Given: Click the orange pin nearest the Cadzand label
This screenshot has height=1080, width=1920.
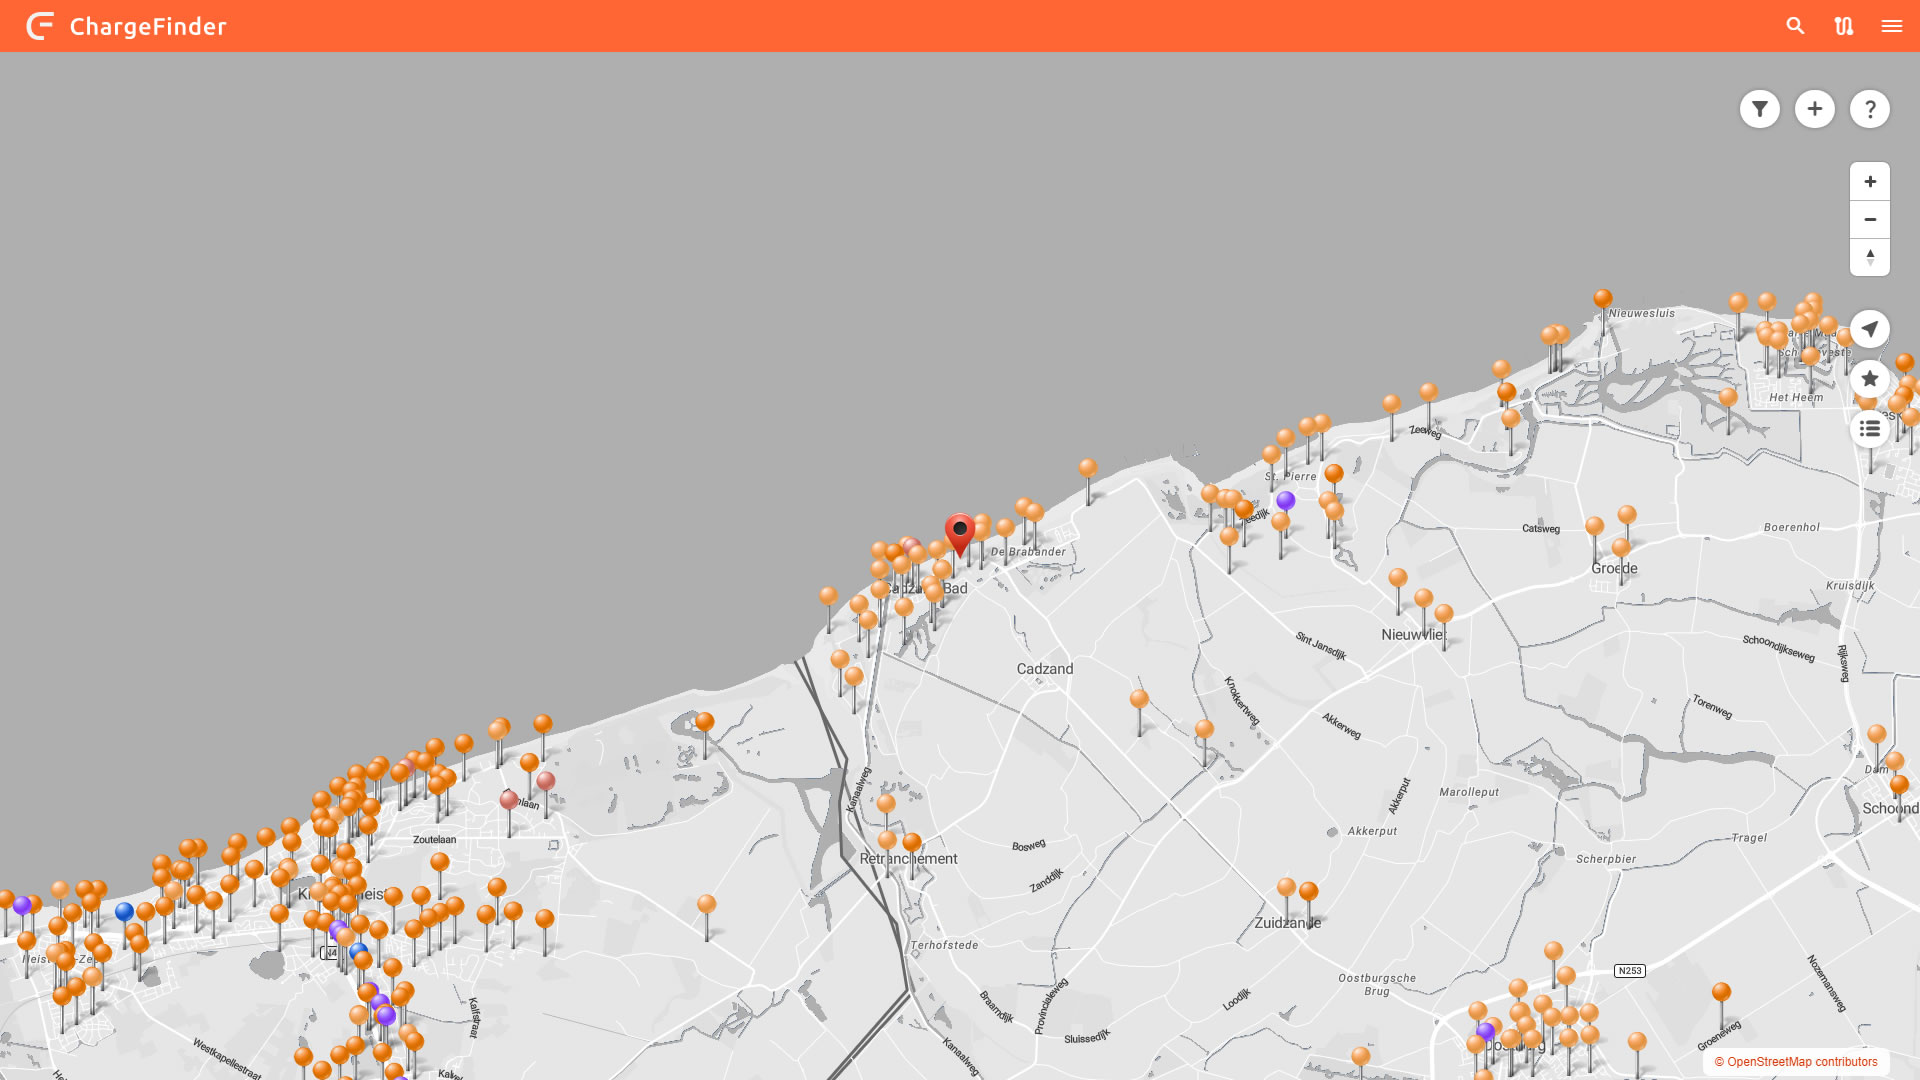Looking at the screenshot, I should click(1138, 699).
